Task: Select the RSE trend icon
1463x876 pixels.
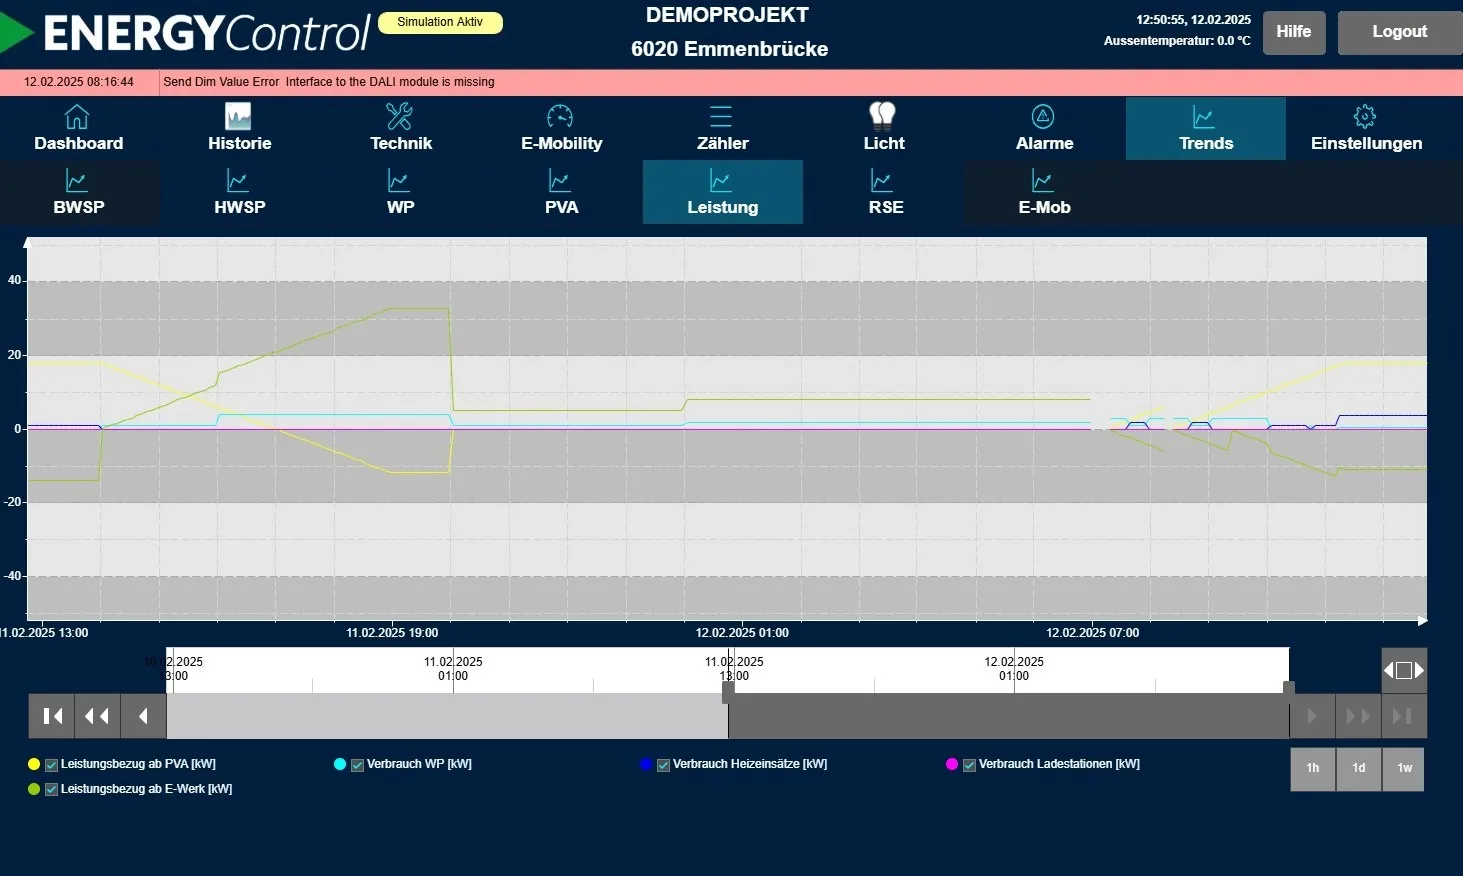Action: (x=882, y=181)
